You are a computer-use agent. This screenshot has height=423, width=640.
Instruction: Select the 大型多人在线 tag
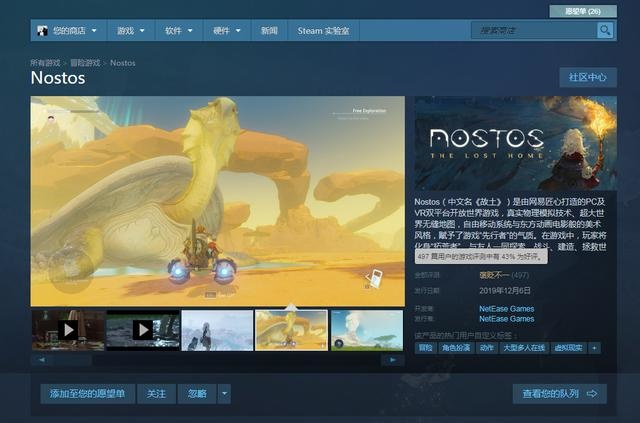click(x=524, y=348)
